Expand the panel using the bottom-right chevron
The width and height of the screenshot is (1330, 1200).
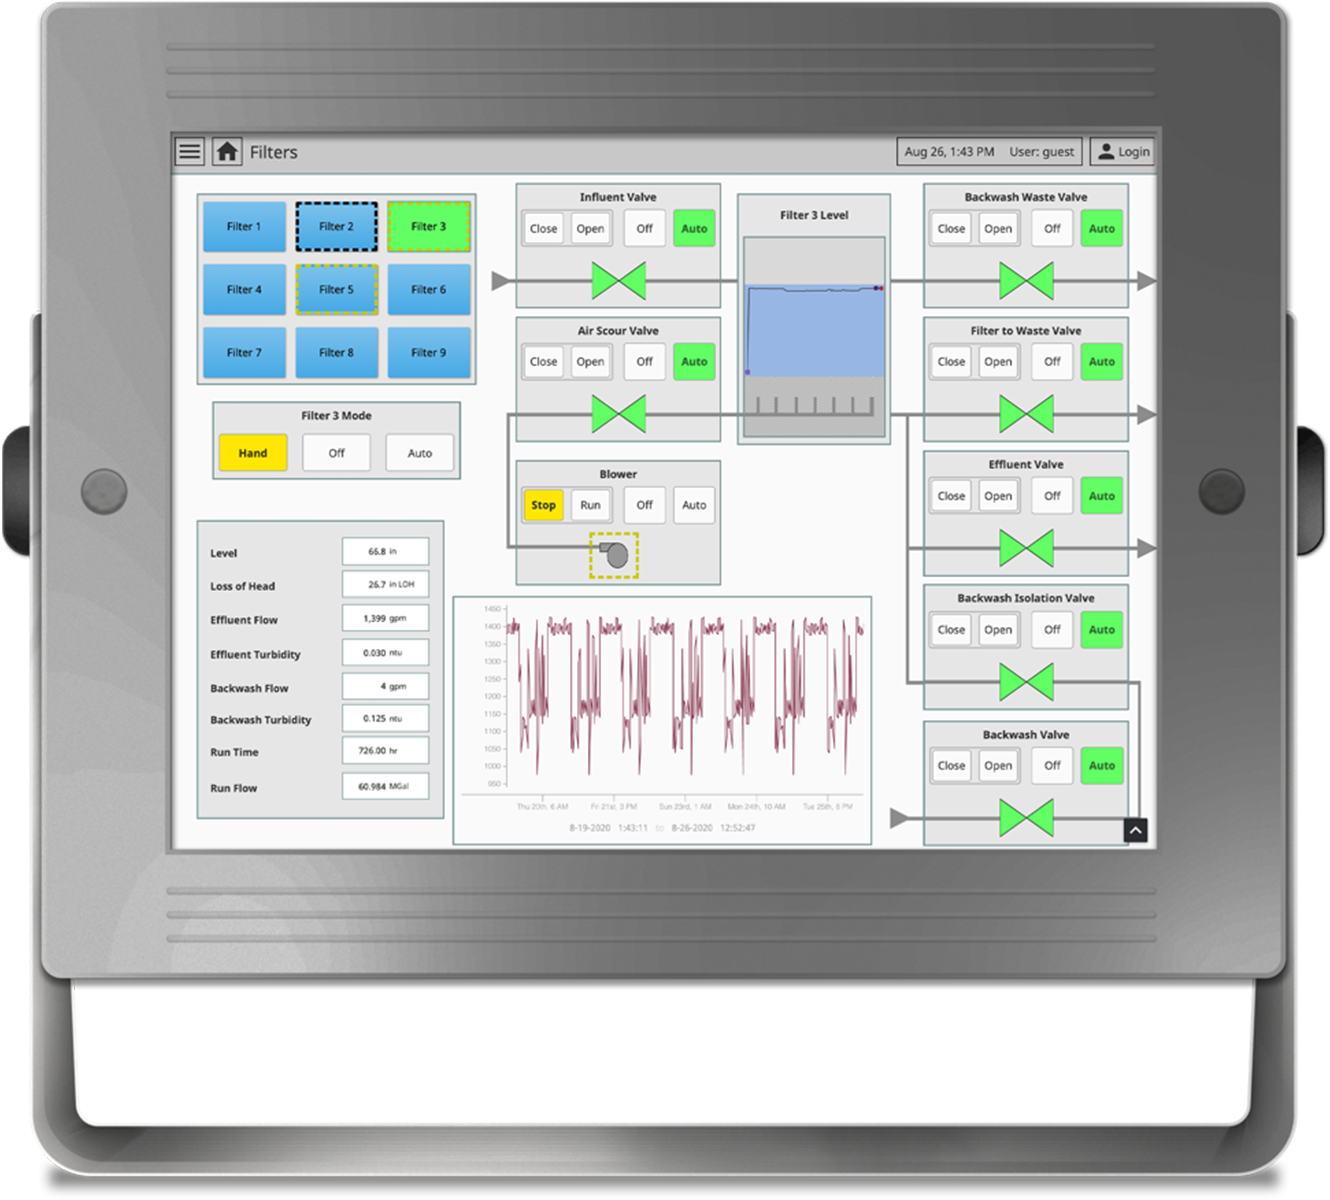point(1135,830)
